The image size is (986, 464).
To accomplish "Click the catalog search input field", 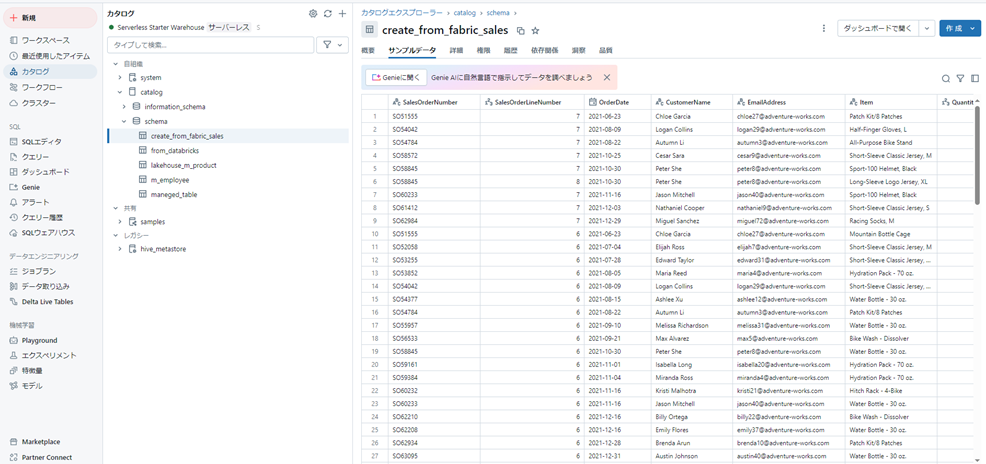I will pos(211,45).
